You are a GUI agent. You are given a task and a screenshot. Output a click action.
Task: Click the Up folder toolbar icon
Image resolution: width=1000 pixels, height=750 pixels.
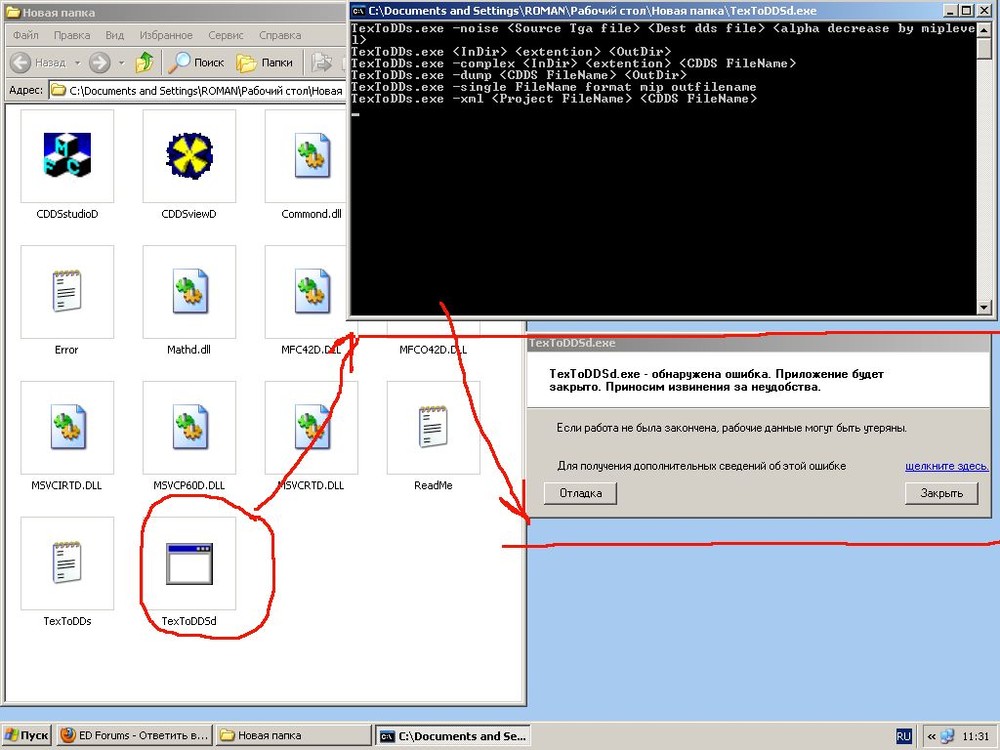[x=145, y=62]
